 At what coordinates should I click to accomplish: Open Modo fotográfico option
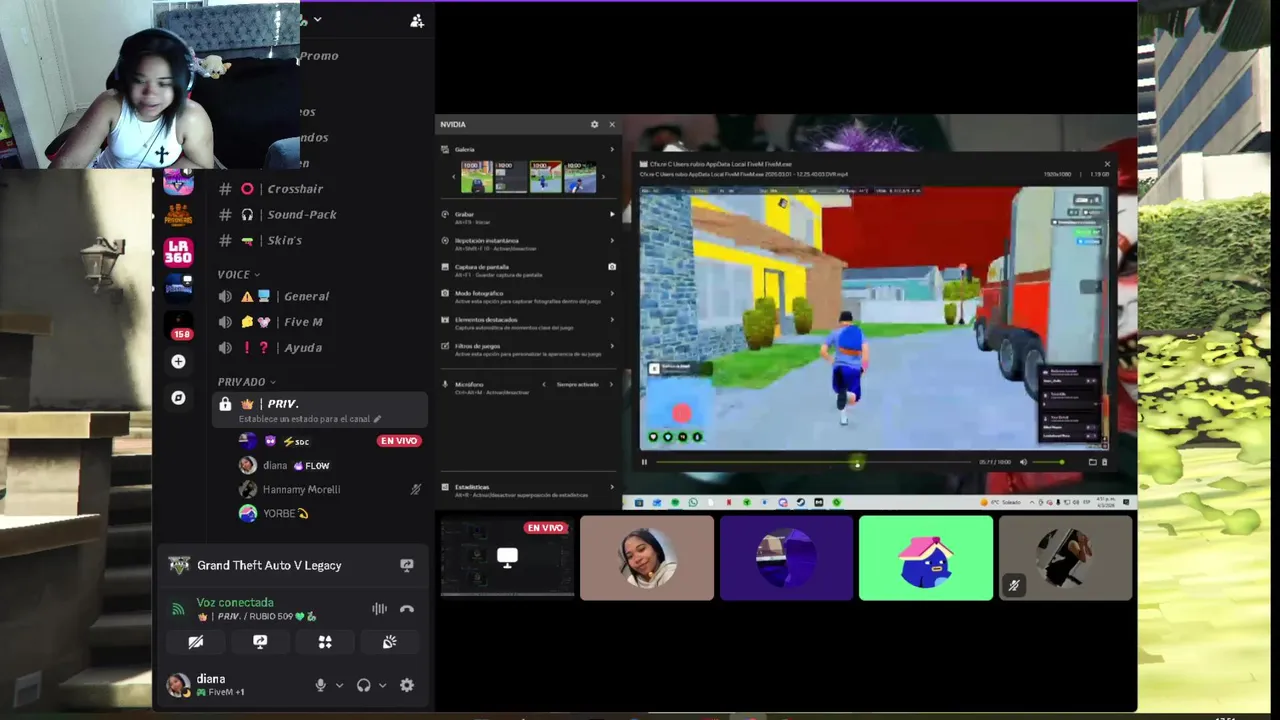tap(528, 296)
